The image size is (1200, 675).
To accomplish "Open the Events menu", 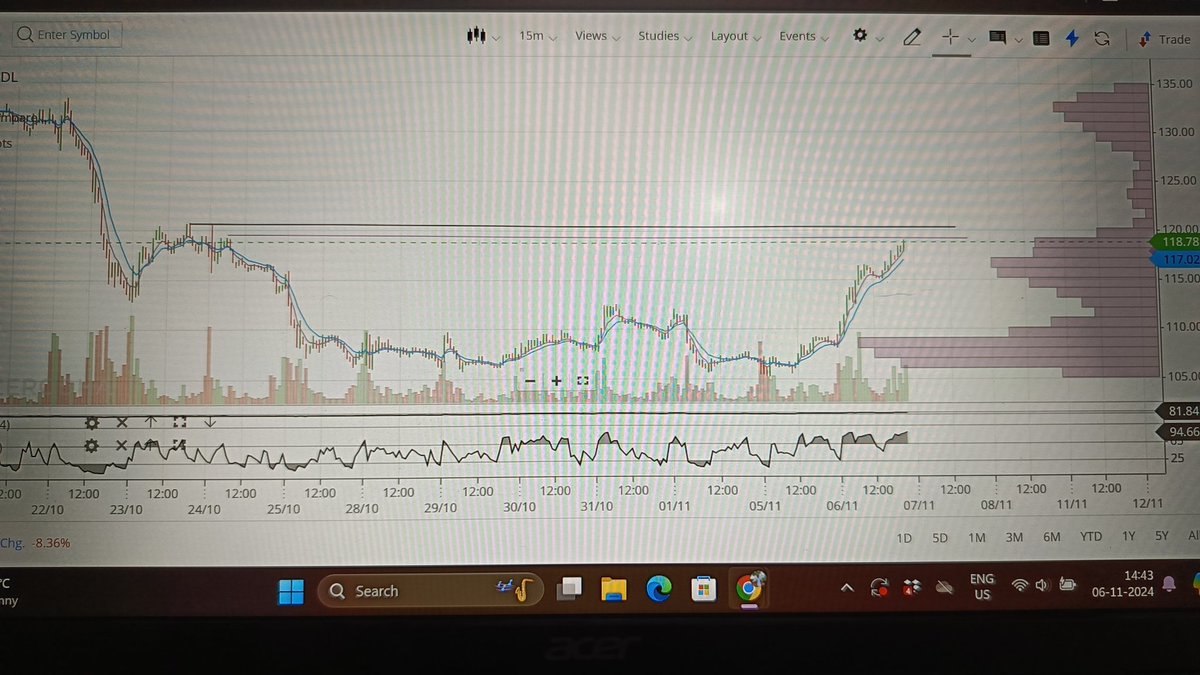I will click(796, 36).
